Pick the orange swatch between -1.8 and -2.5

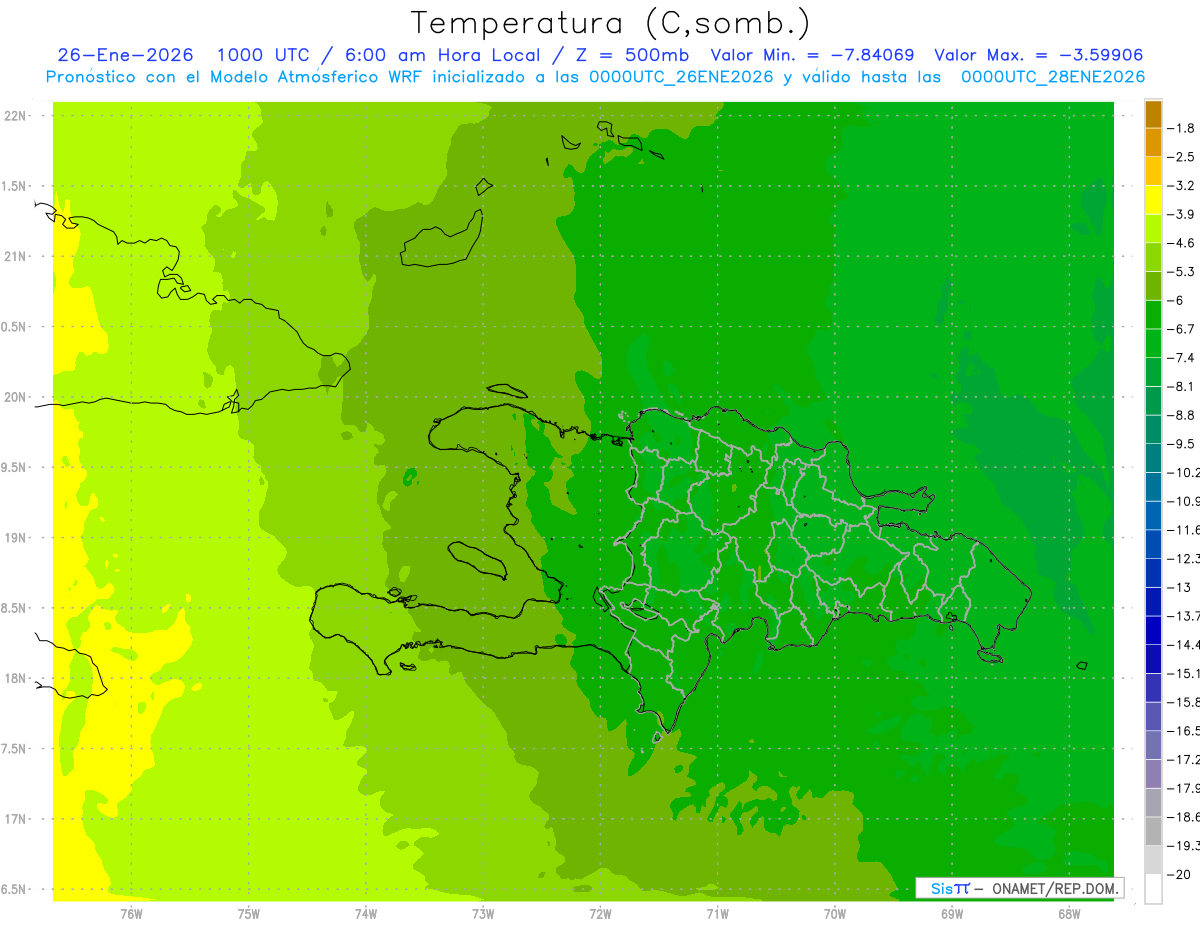tap(1153, 142)
